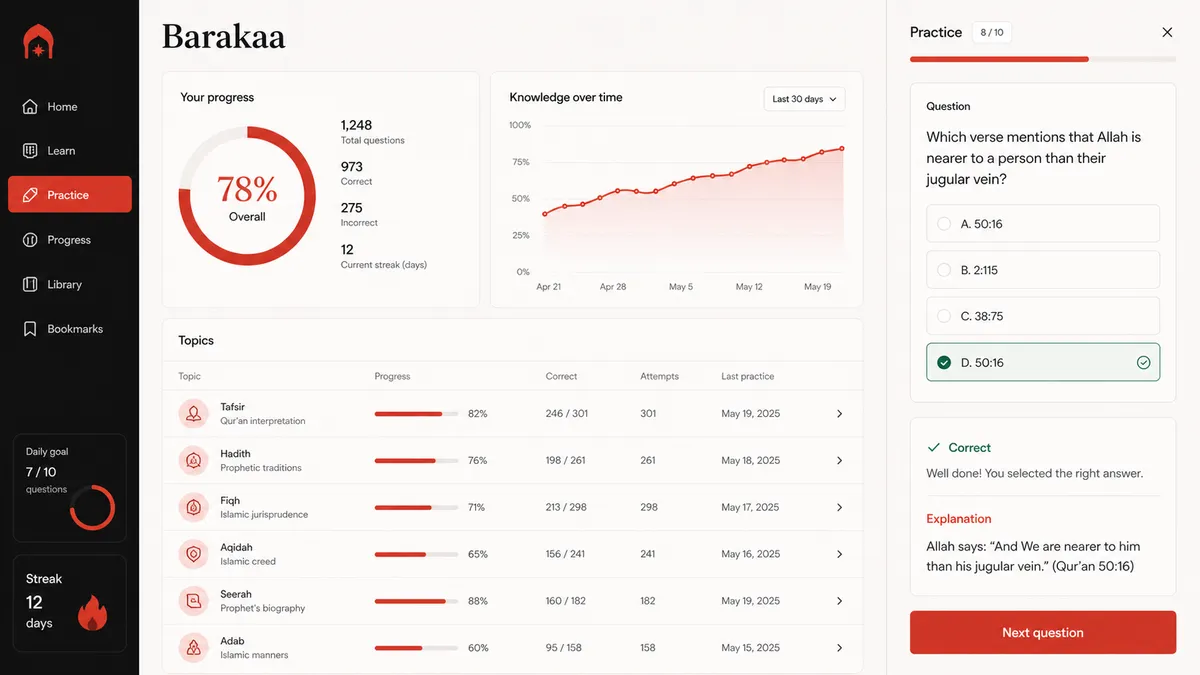Click the Seerah topic icon
The image size is (1200, 675).
193,601
